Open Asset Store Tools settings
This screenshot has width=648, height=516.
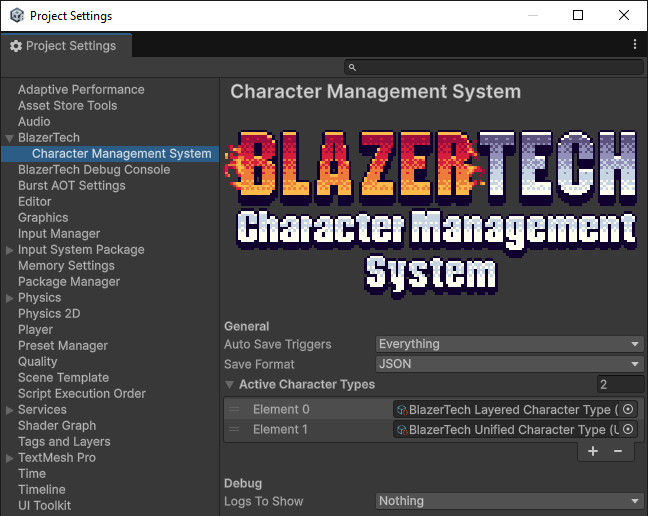(x=67, y=106)
